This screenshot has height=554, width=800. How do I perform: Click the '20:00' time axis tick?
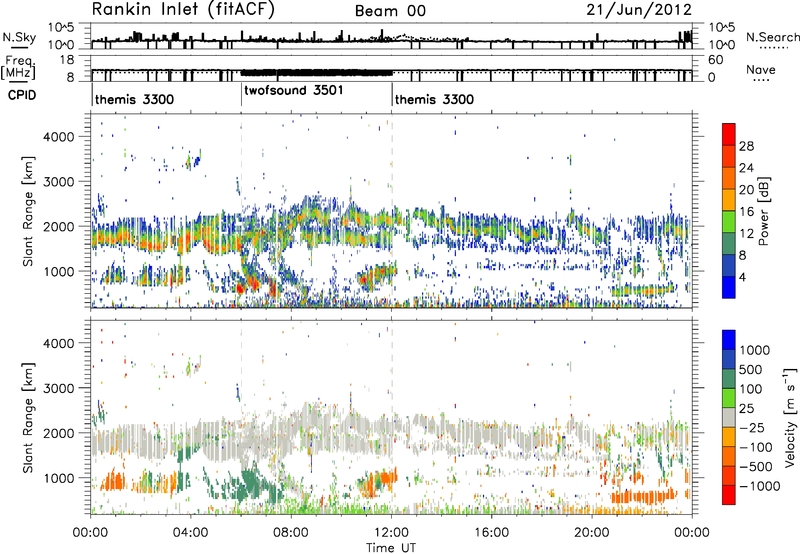(592, 532)
